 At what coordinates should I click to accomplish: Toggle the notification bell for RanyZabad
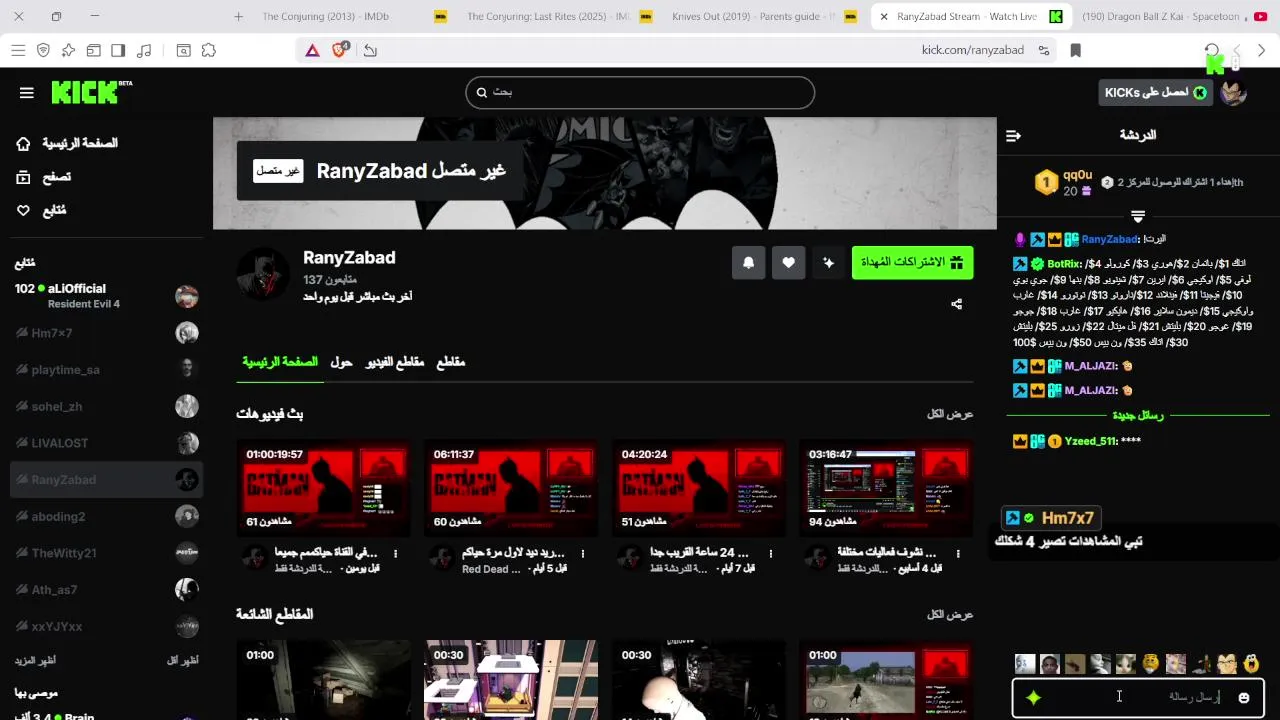click(x=748, y=263)
